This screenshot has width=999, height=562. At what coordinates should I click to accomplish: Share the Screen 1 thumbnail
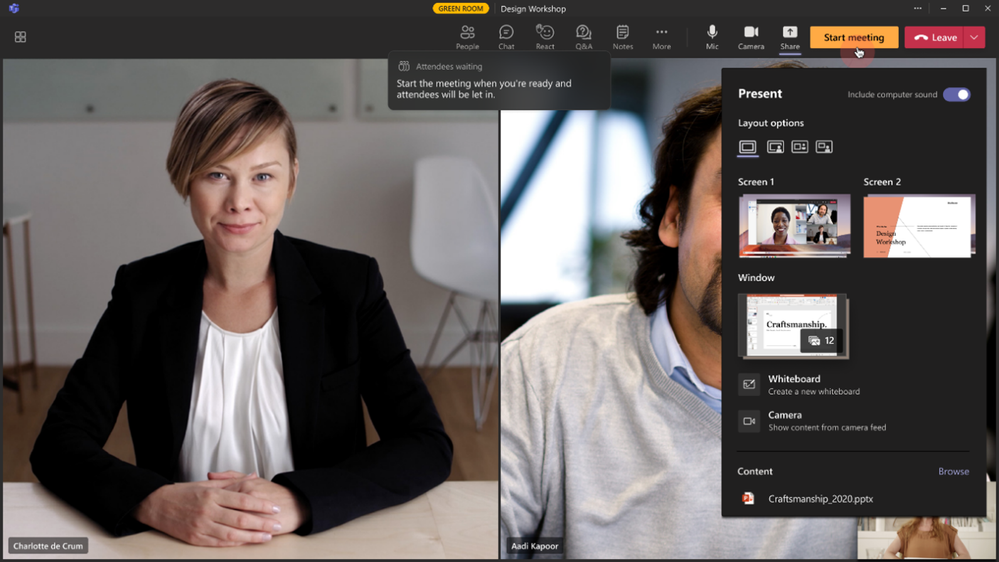(794, 226)
